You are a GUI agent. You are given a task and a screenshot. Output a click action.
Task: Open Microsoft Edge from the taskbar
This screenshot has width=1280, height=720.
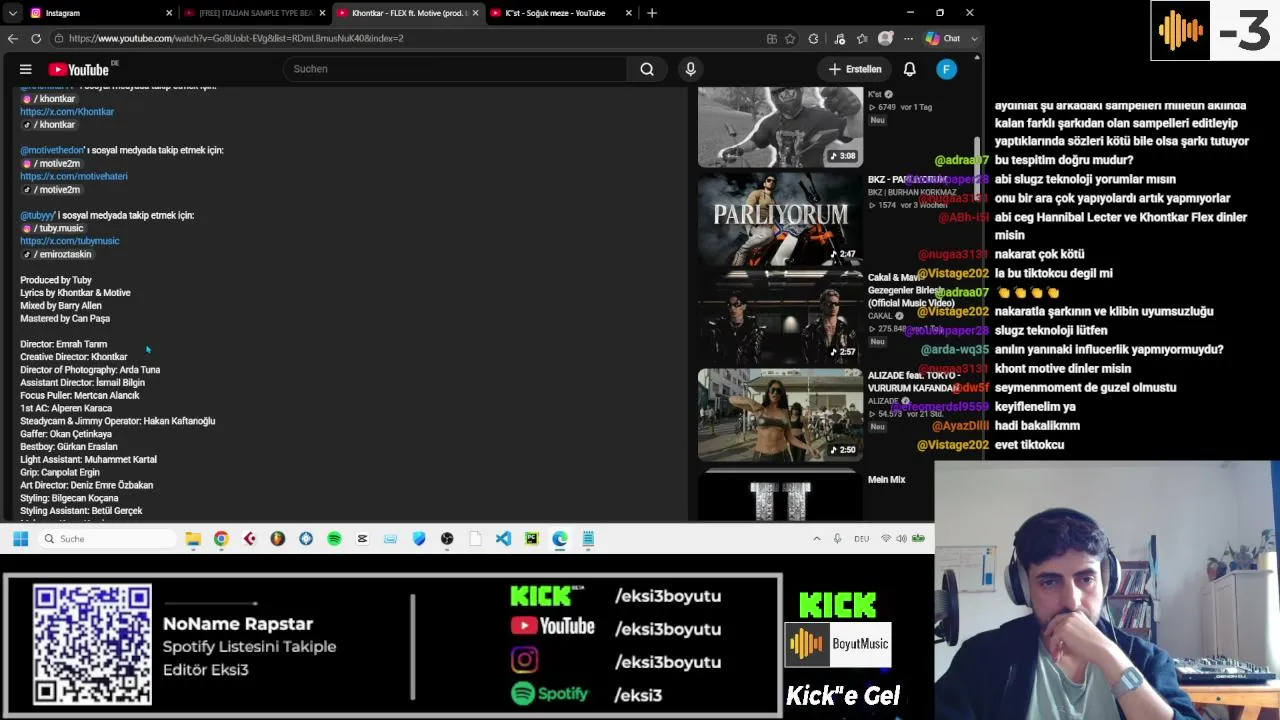pos(559,539)
